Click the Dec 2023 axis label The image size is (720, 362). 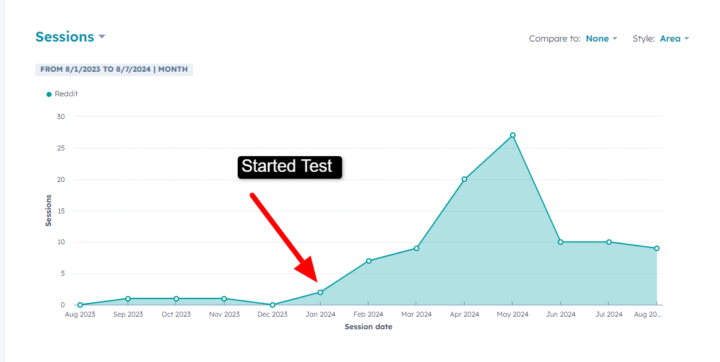pyautogui.click(x=272, y=315)
